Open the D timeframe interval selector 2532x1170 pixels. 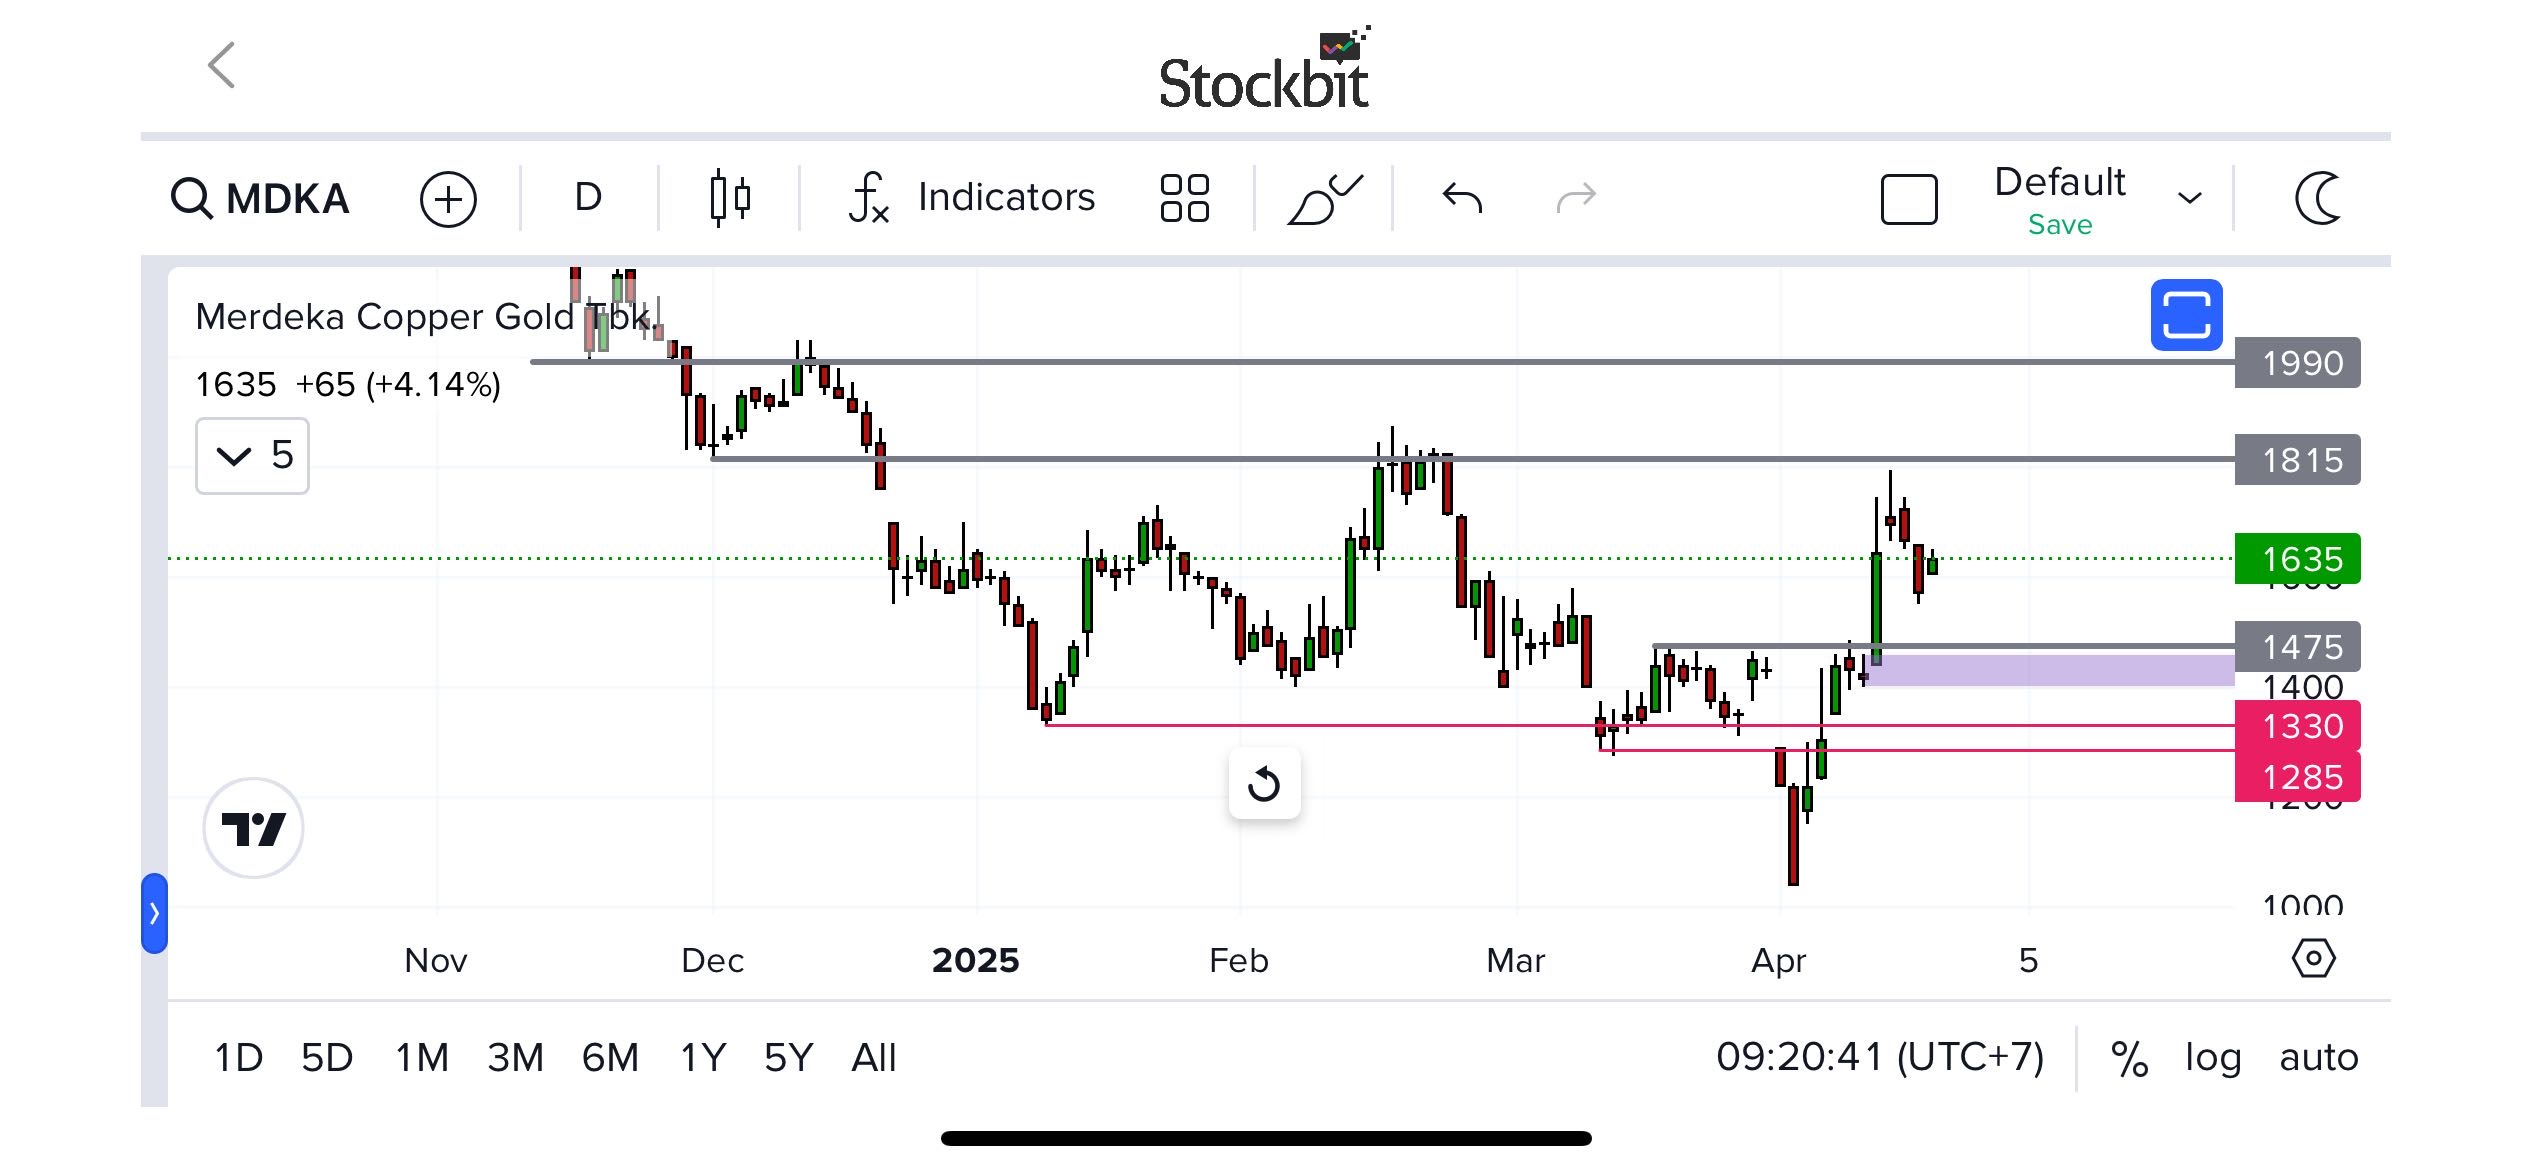[x=588, y=197]
